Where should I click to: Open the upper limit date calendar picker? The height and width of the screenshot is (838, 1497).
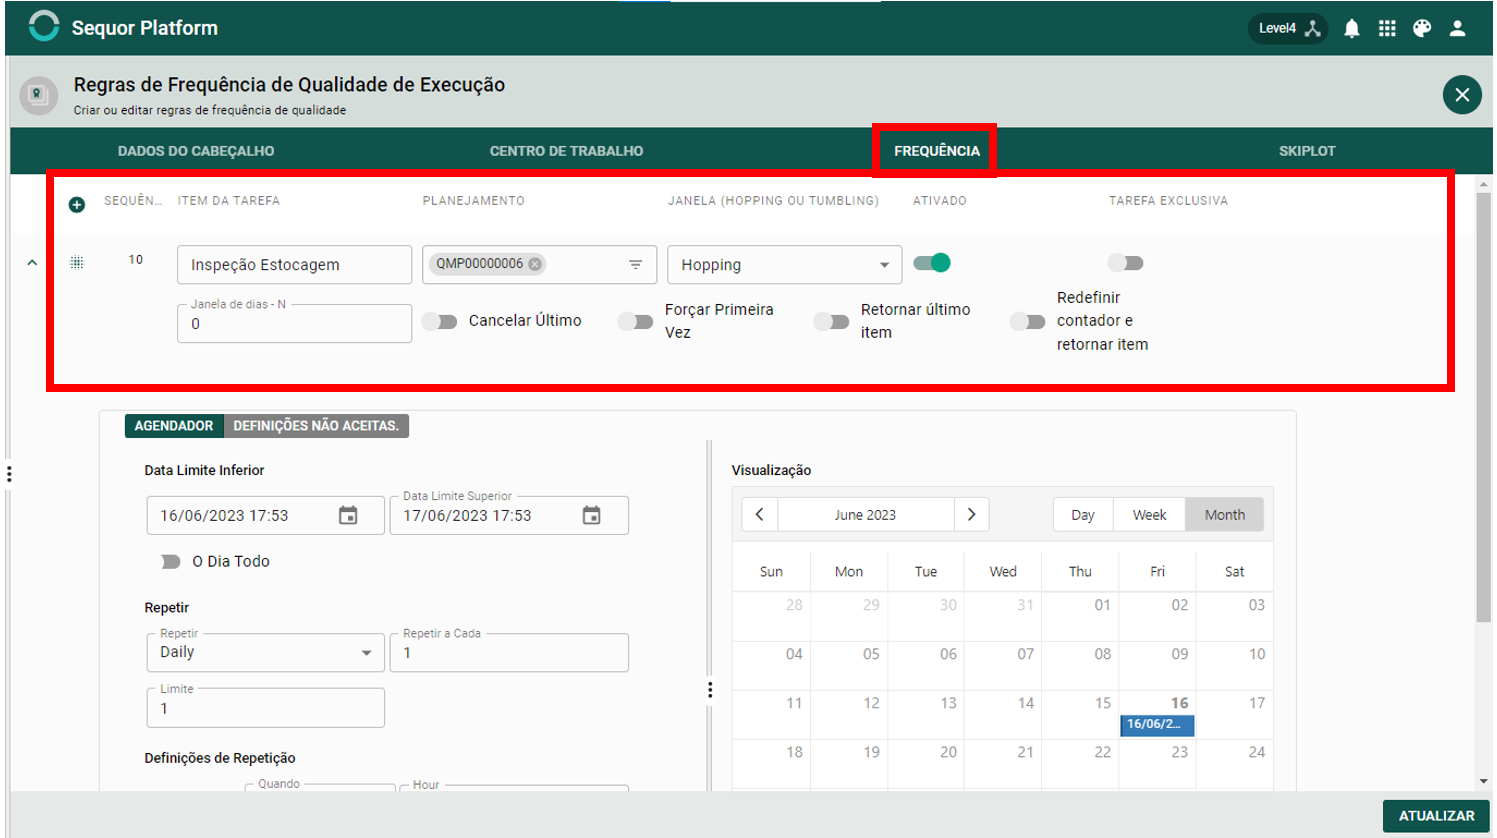tap(592, 516)
